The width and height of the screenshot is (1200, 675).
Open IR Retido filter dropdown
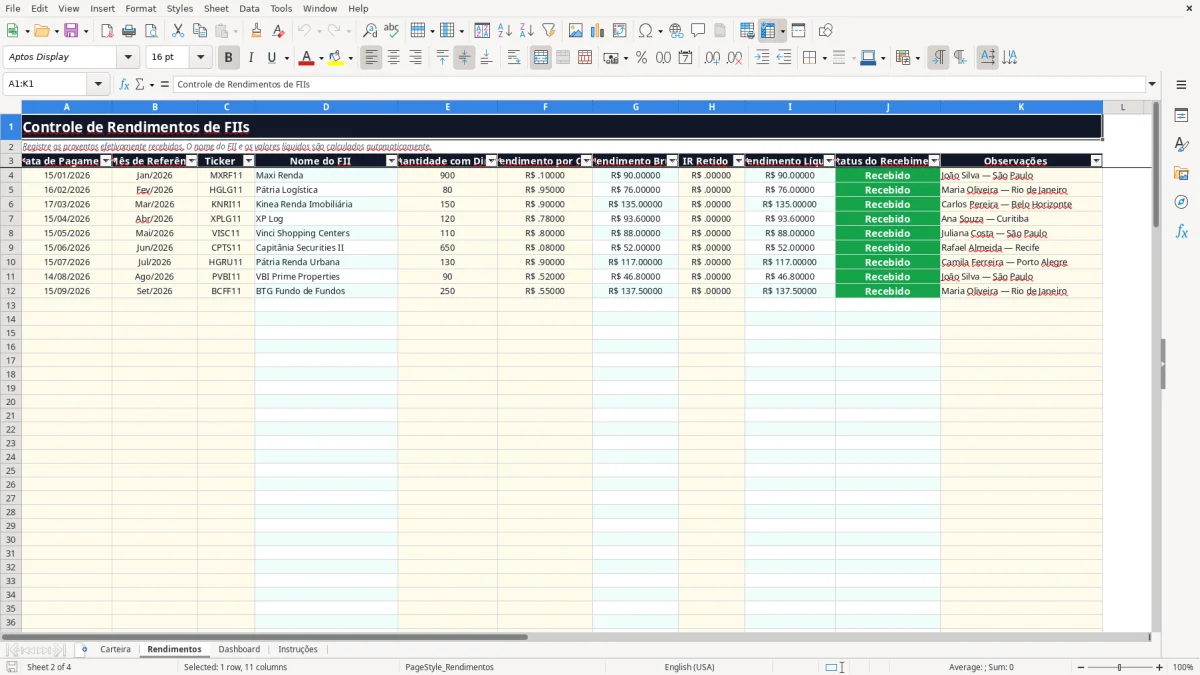(738, 161)
